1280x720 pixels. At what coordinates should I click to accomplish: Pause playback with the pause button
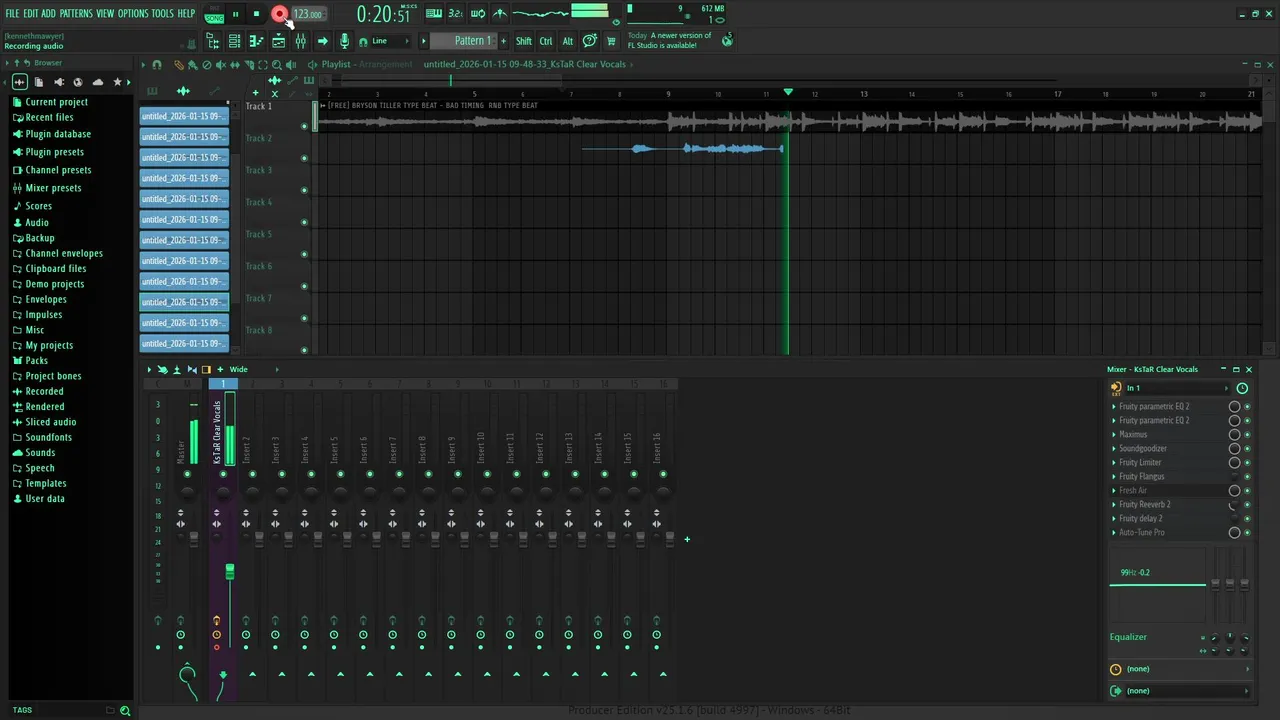point(236,14)
